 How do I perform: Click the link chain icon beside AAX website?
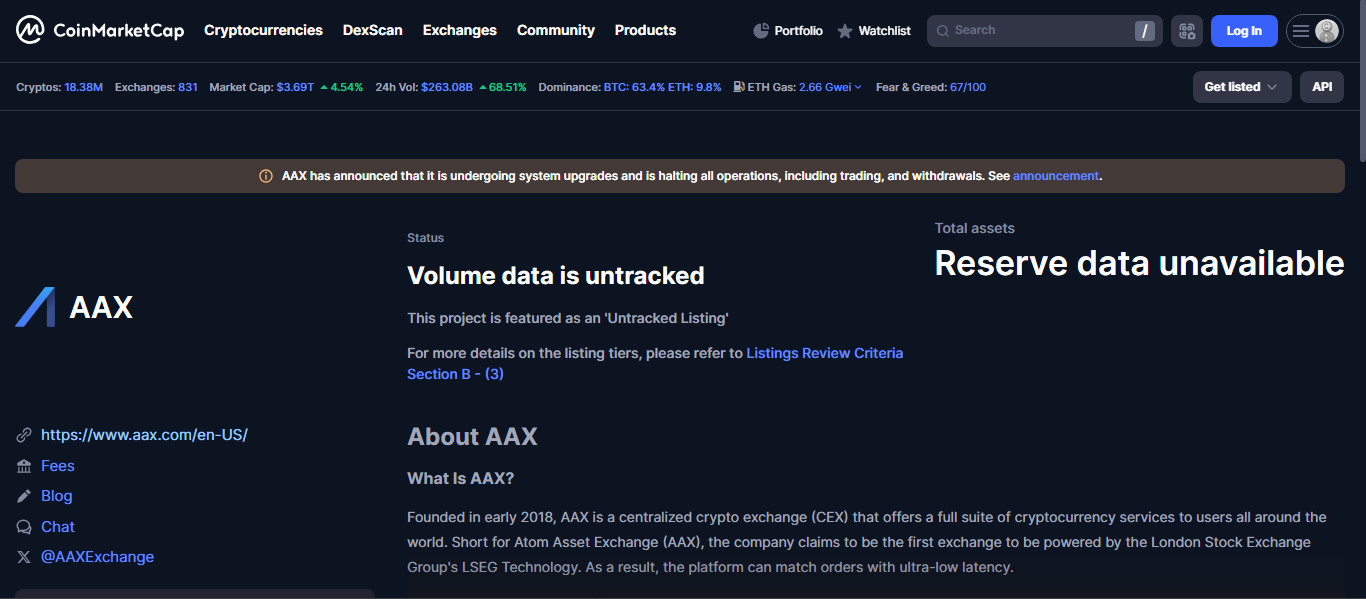pos(24,435)
